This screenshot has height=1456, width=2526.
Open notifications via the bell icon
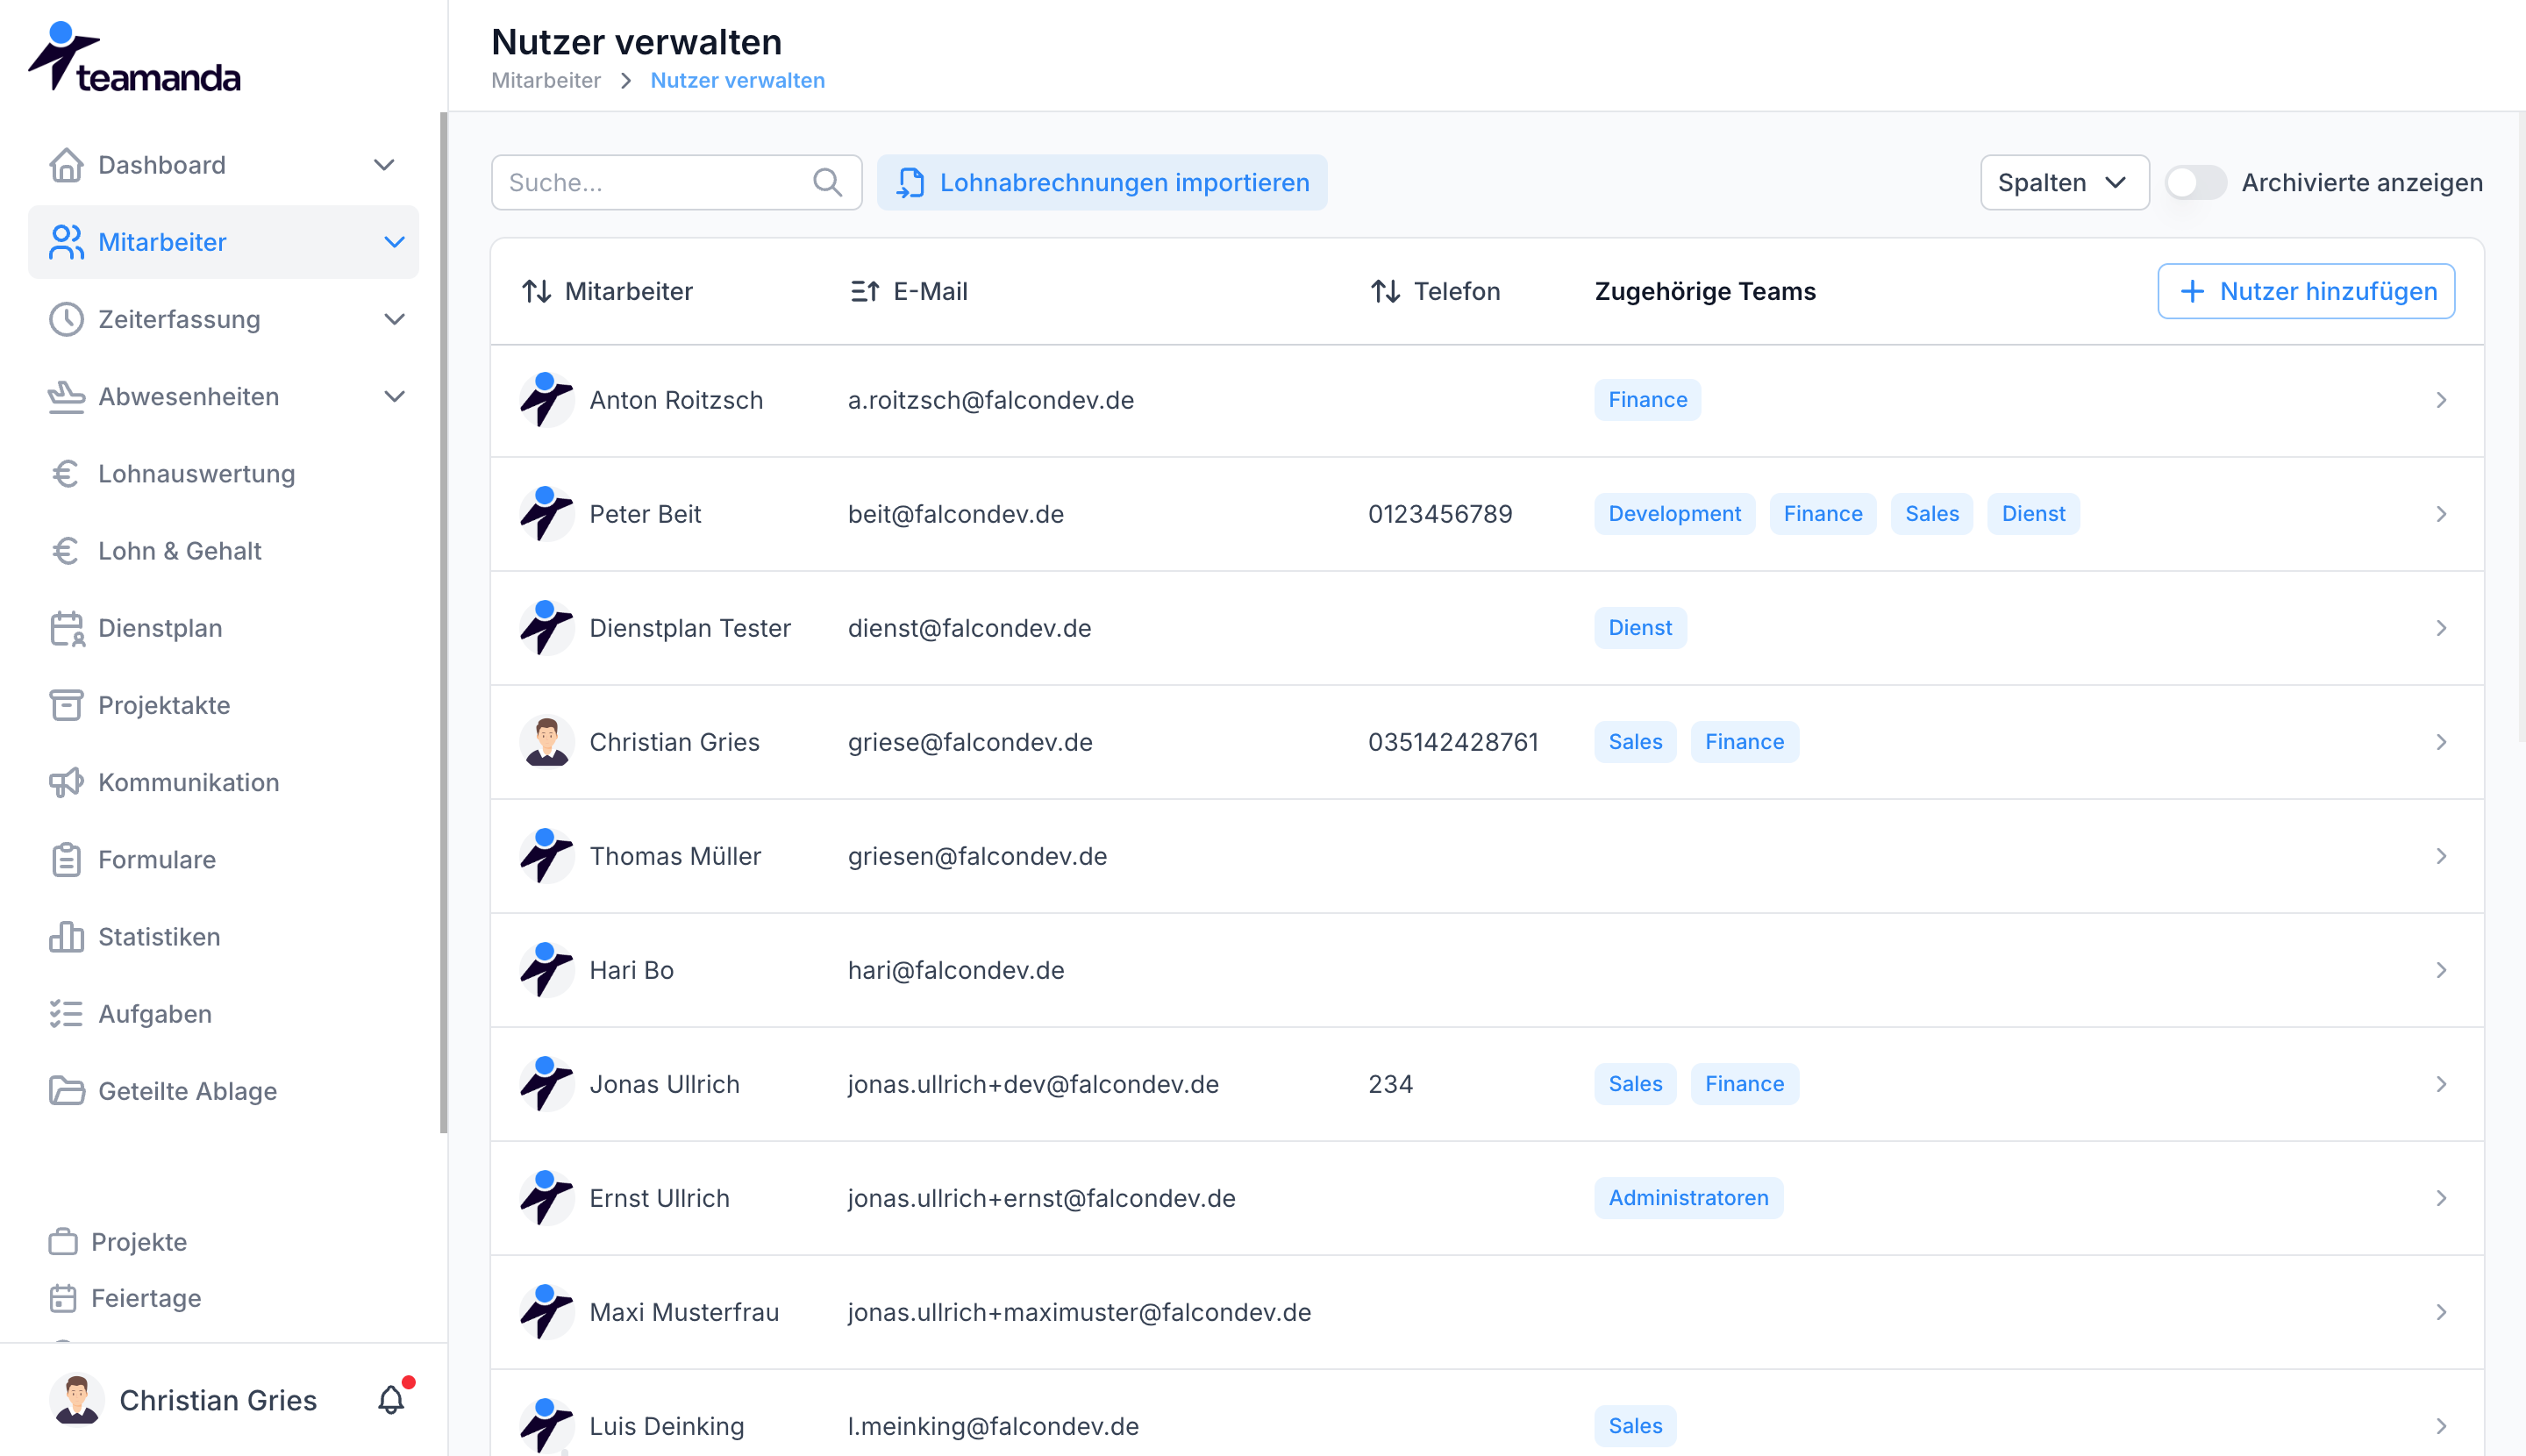(391, 1399)
